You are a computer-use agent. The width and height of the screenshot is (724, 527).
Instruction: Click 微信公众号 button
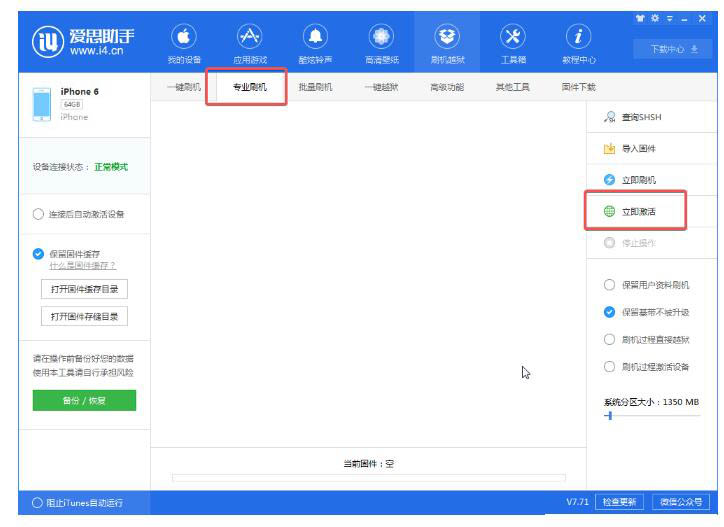pyautogui.click(x=681, y=502)
